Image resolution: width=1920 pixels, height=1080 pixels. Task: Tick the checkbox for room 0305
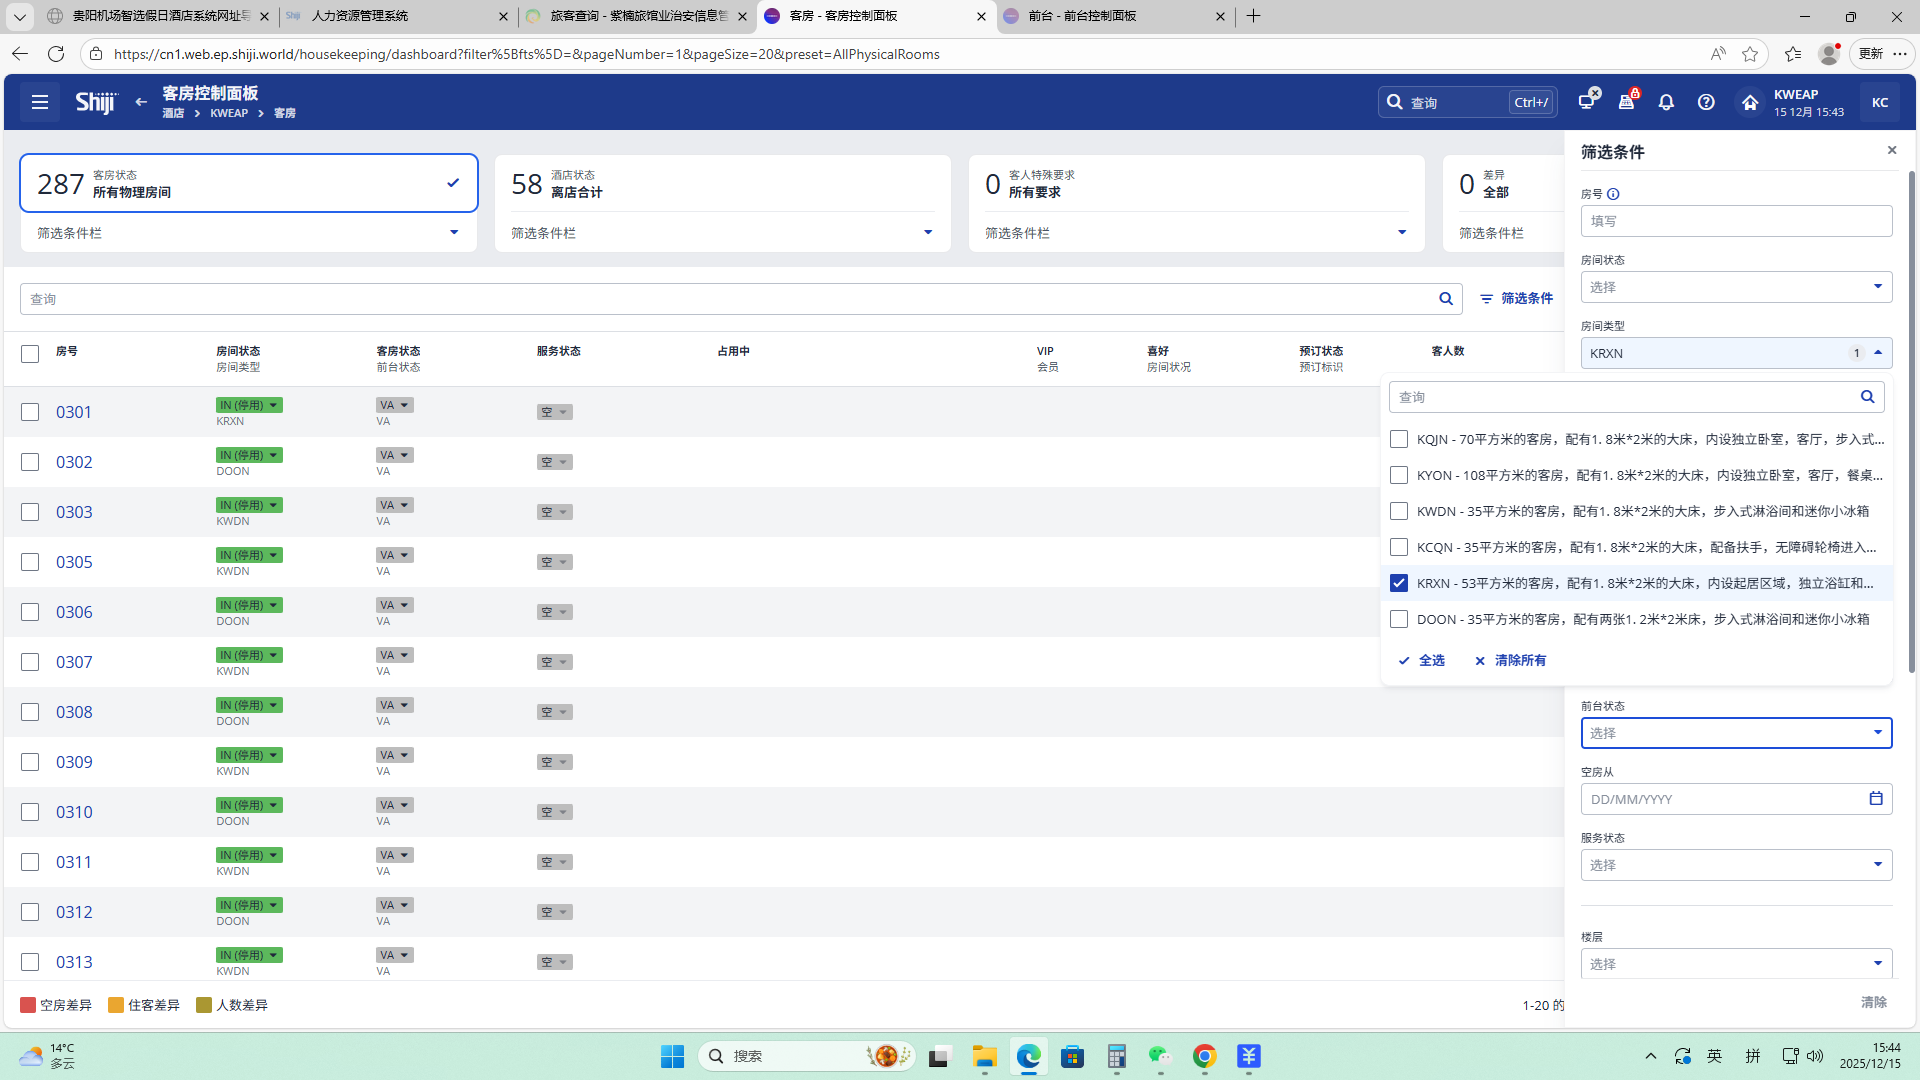click(30, 562)
